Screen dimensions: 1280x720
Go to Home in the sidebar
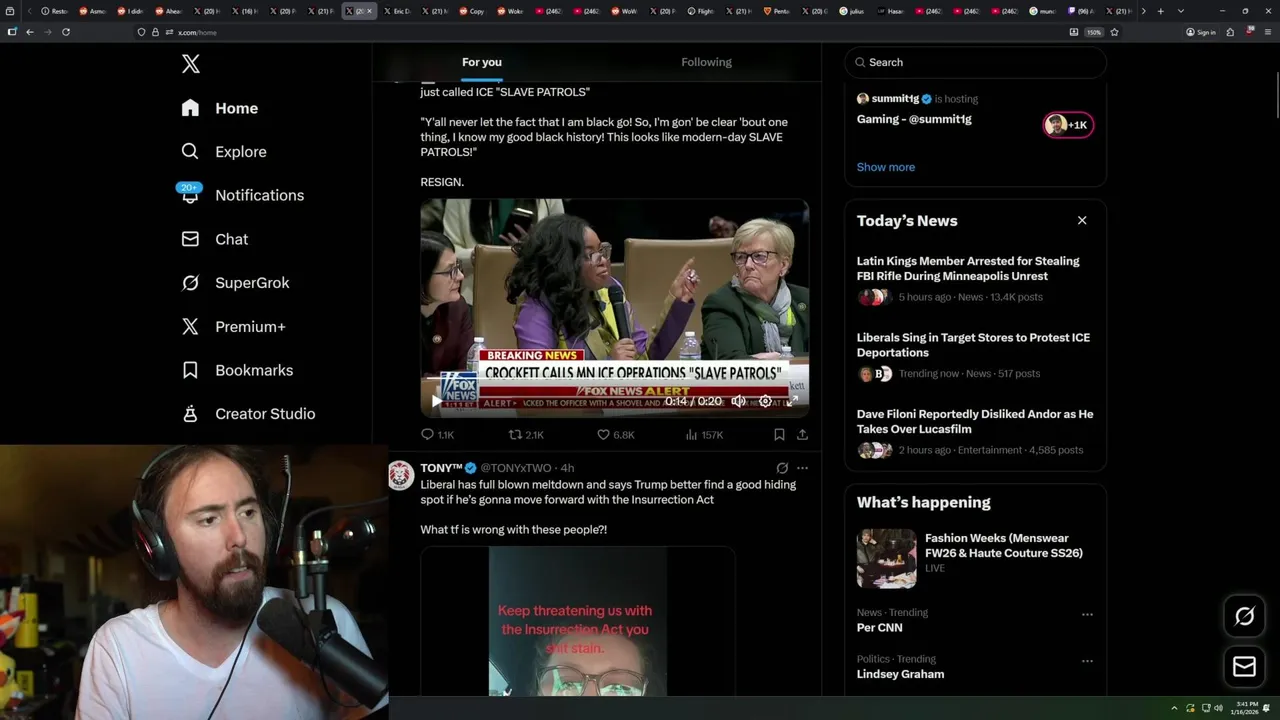pos(220,108)
